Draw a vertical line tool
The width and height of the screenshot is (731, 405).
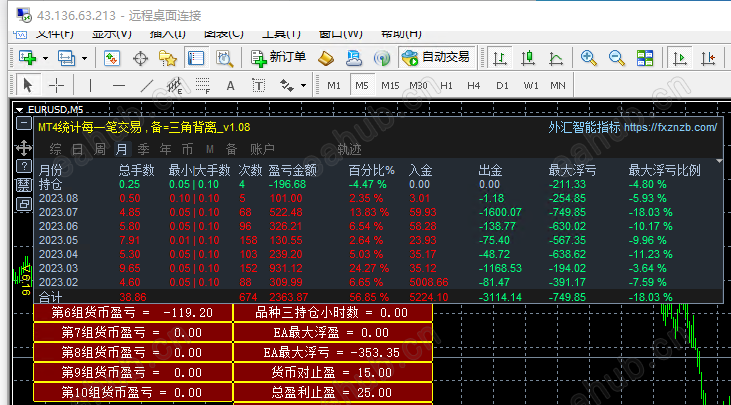click(x=90, y=85)
